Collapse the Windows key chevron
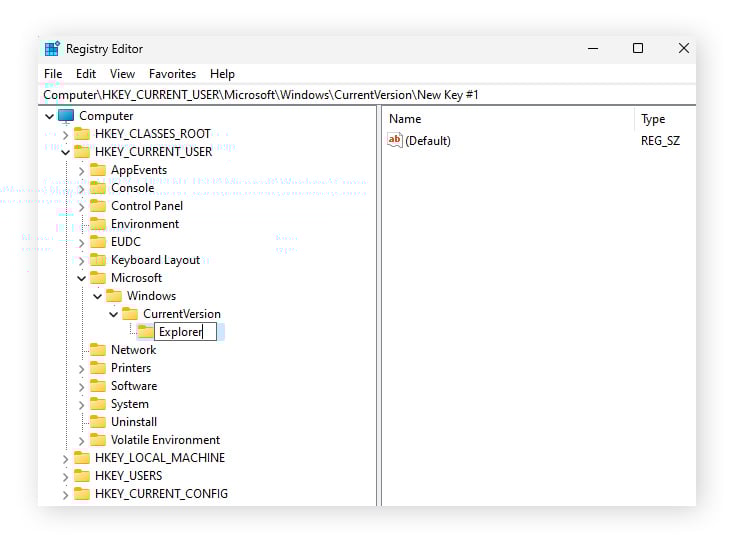Image resolution: width=734 pixels, height=543 pixels. click(x=97, y=296)
